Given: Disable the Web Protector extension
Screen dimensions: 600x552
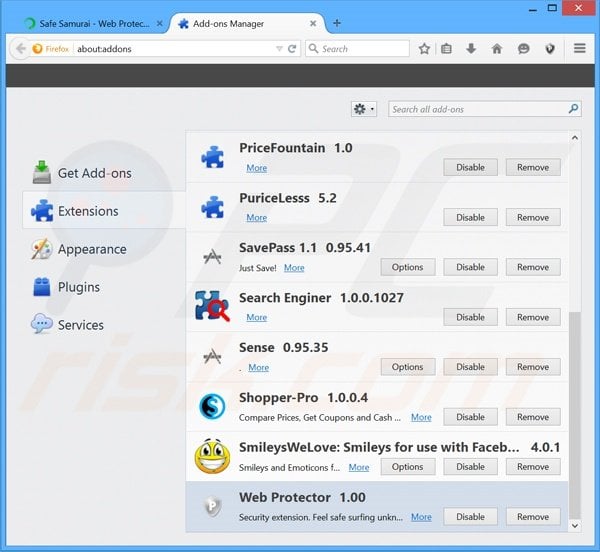Looking at the screenshot, I should 470,517.
